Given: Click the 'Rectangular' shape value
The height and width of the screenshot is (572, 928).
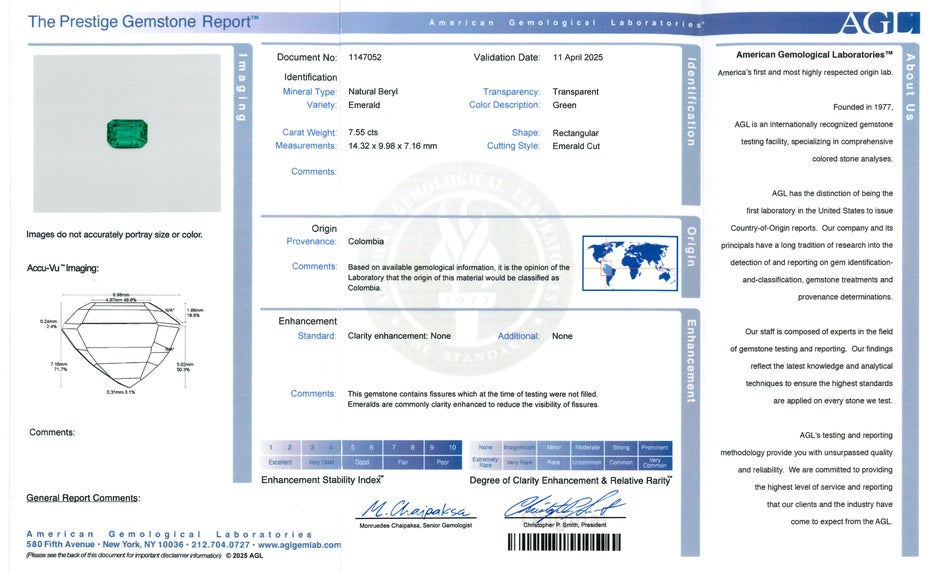Looking at the screenshot, I should pos(576,133).
